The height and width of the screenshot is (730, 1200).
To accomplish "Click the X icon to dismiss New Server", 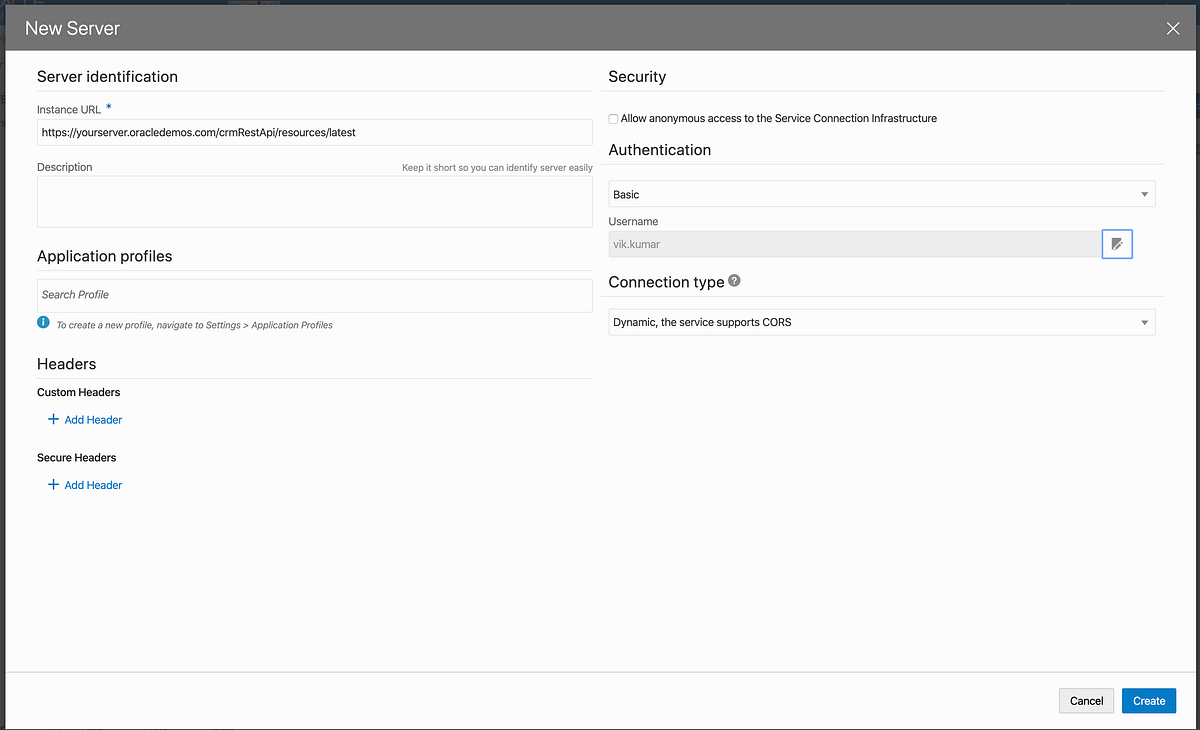I will (x=1172, y=28).
